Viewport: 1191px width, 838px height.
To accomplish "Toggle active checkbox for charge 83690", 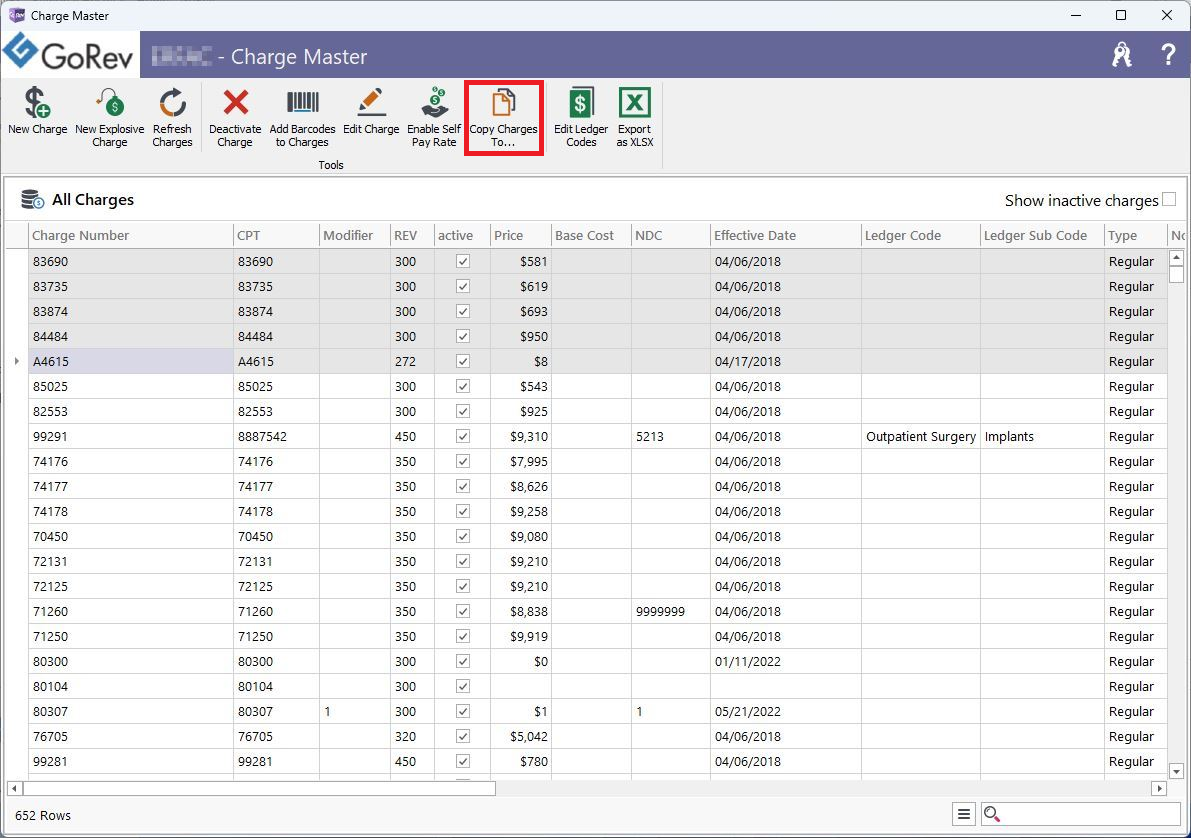I will pyautogui.click(x=463, y=261).
